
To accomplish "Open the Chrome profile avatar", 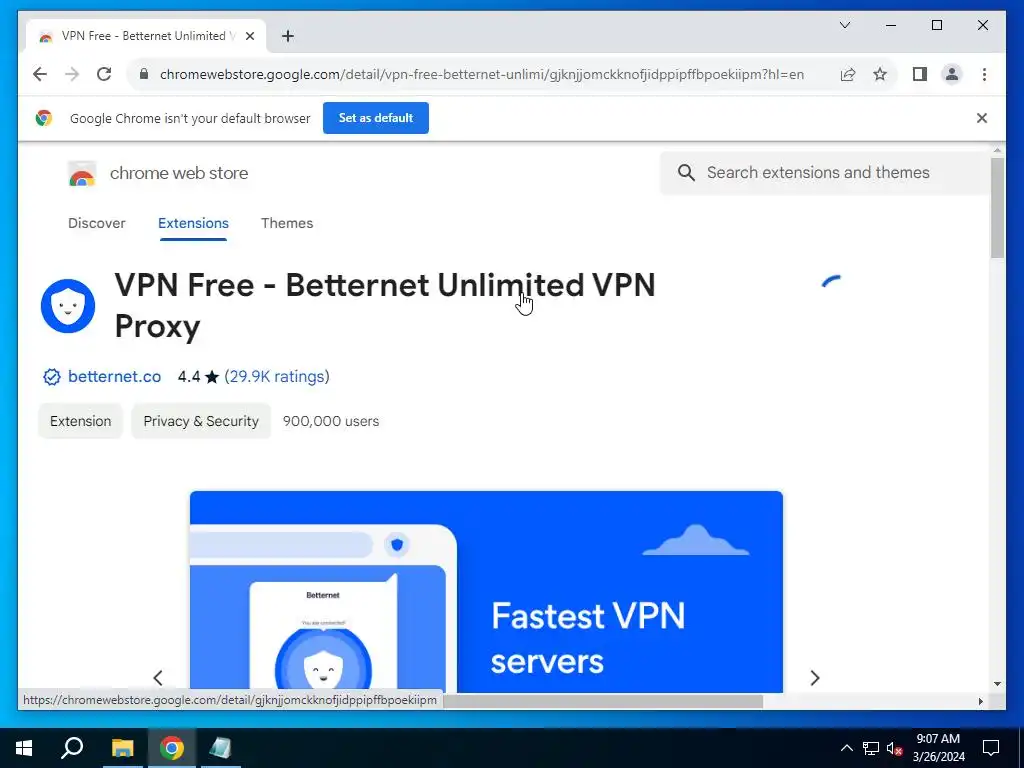I will click(952, 74).
